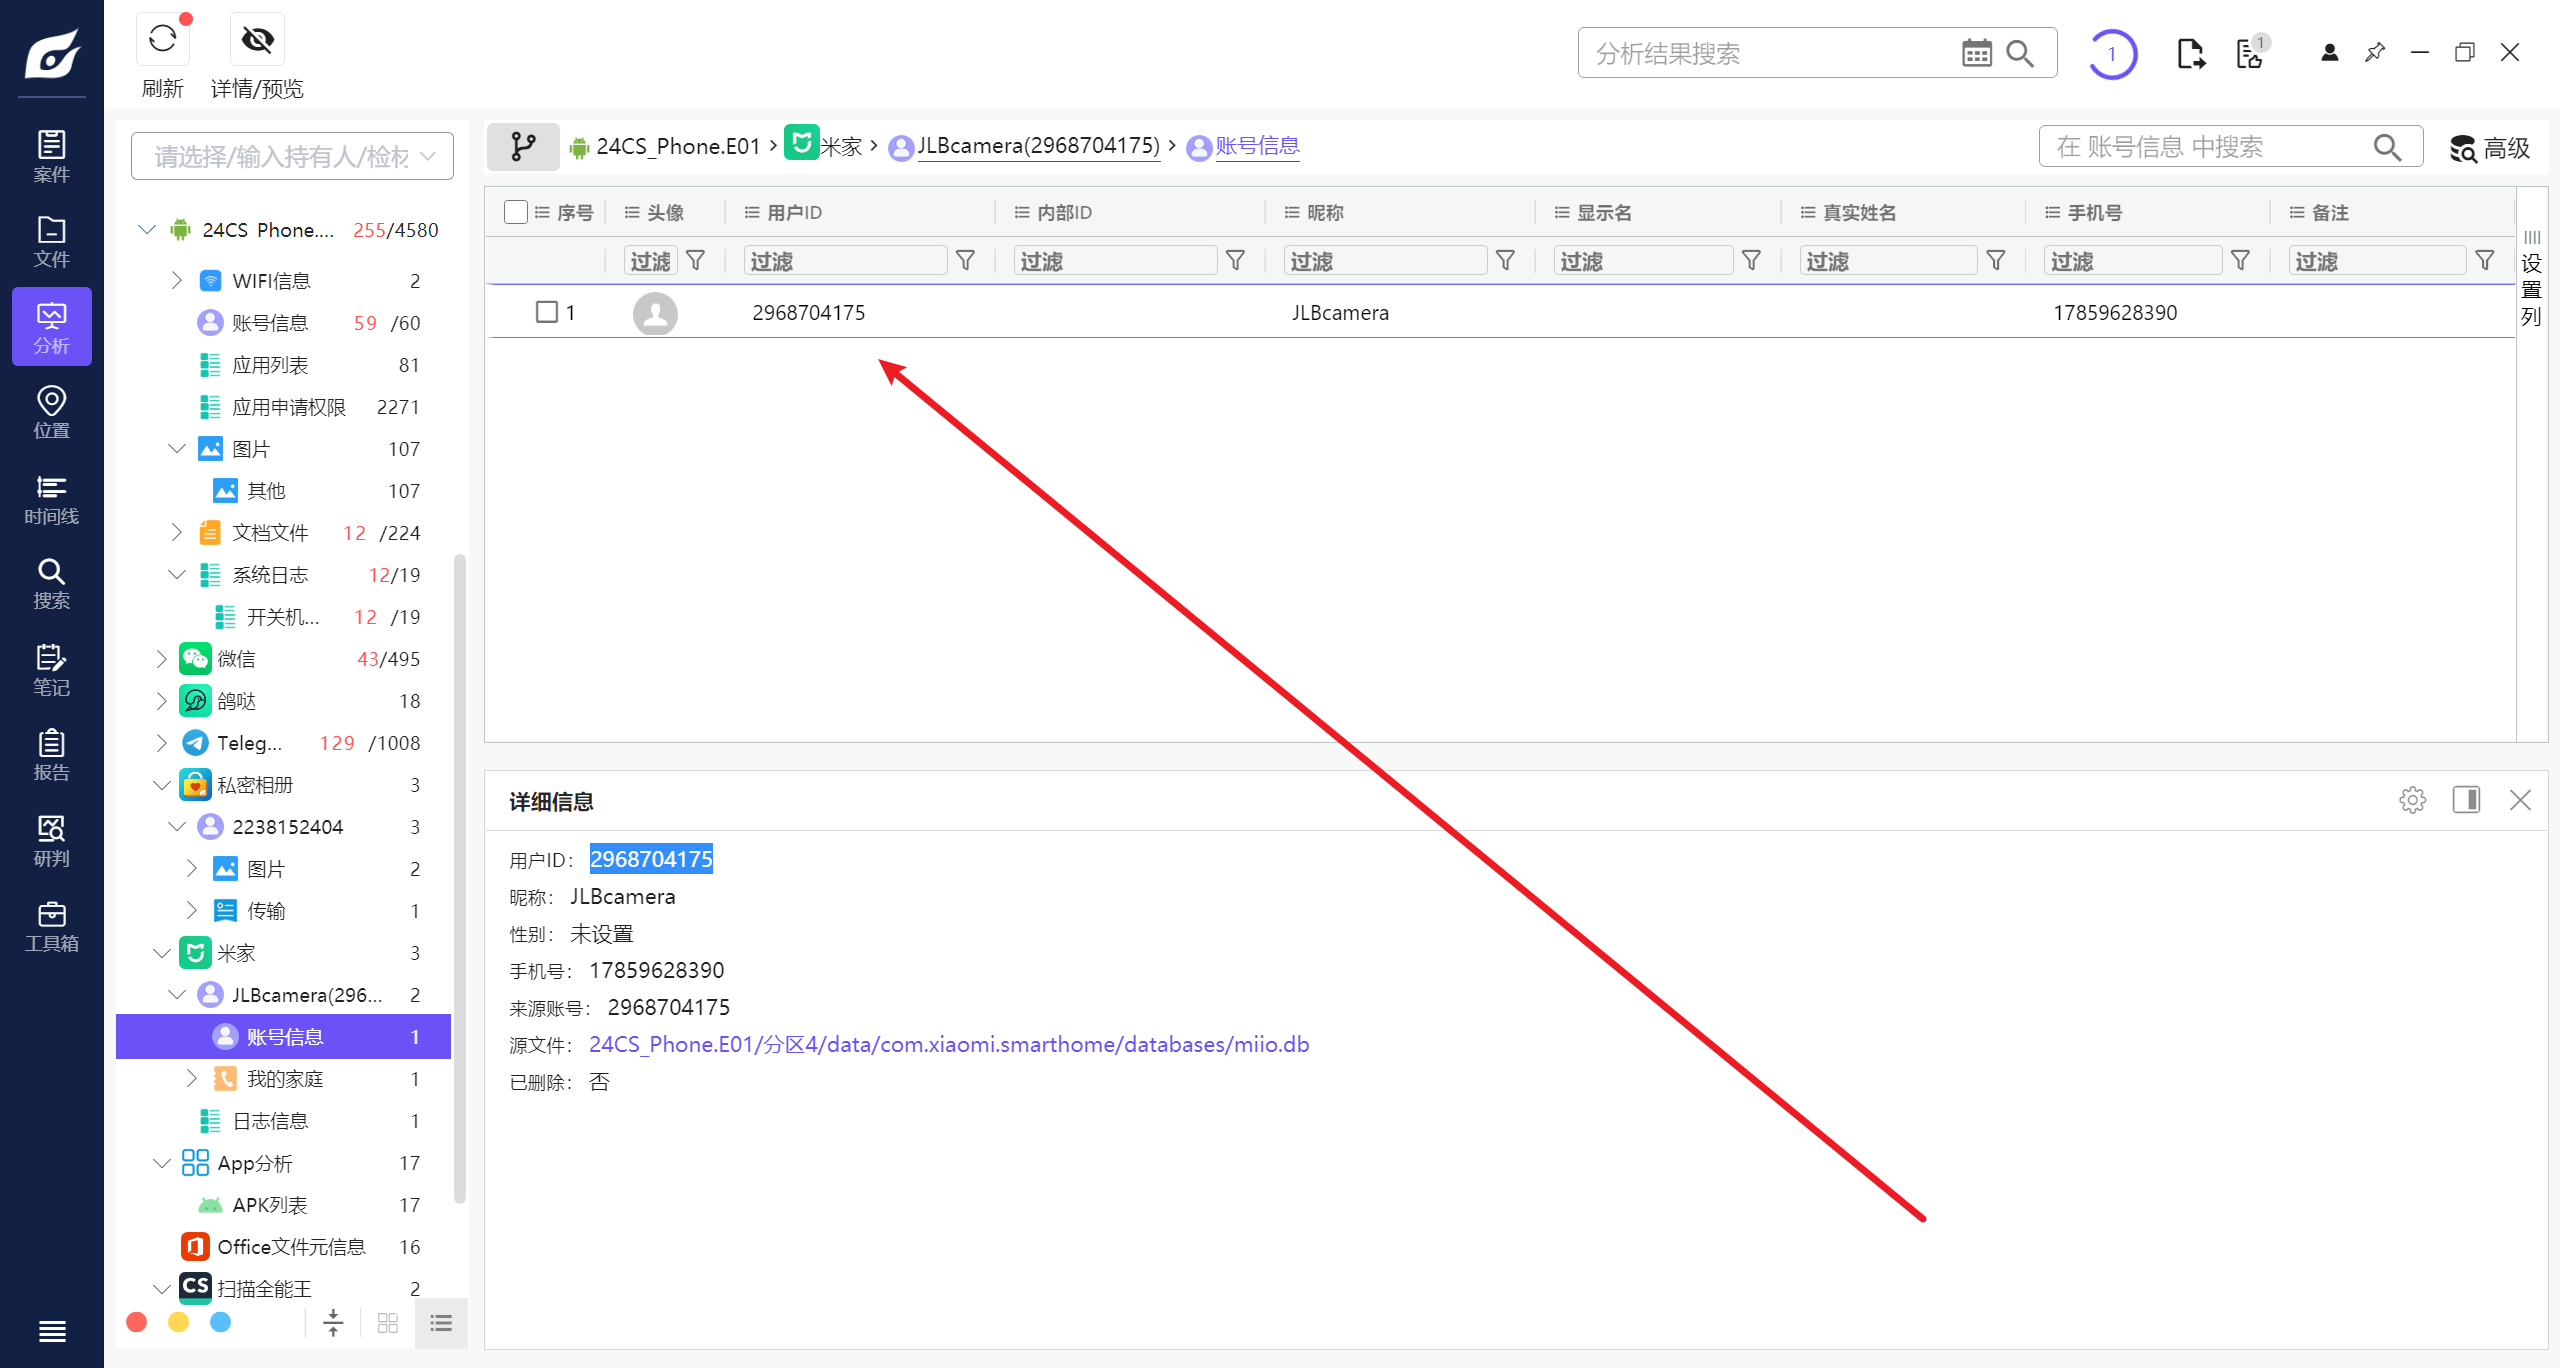The height and width of the screenshot is (1368, 2560).
Task: Expand the 微信 tree node
Action: [162, 659]
